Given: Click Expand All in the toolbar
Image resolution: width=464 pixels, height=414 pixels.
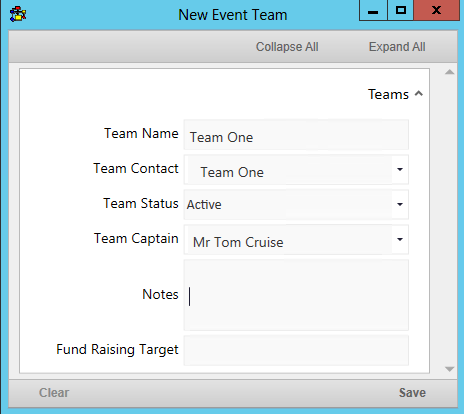Looking at the screenshot, I should click(x=397, y=47).
